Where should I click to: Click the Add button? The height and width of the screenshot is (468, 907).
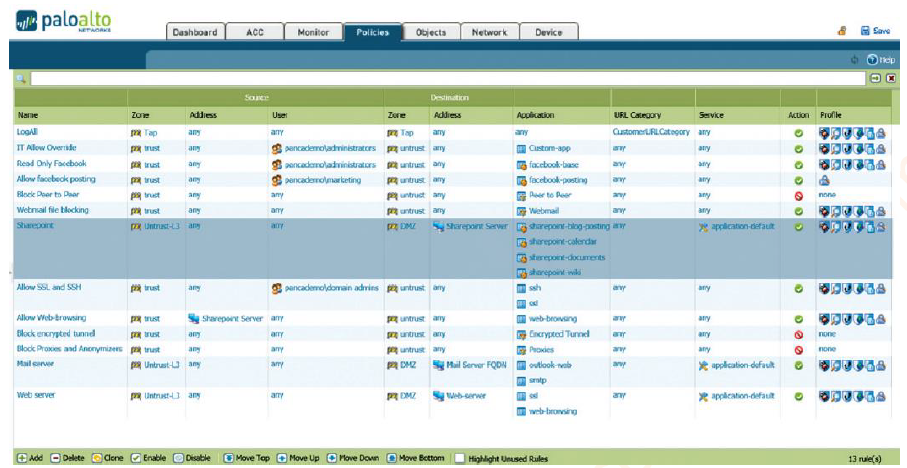[30, 458]
